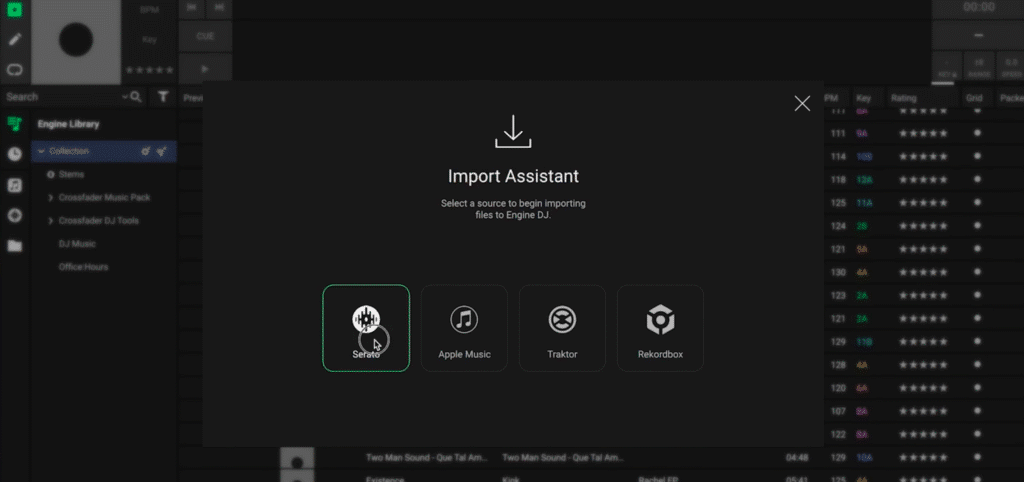Click grid dot on 124 BPM row
Image resolution: width=1024 pixels, height=482 pixels.
978,226
